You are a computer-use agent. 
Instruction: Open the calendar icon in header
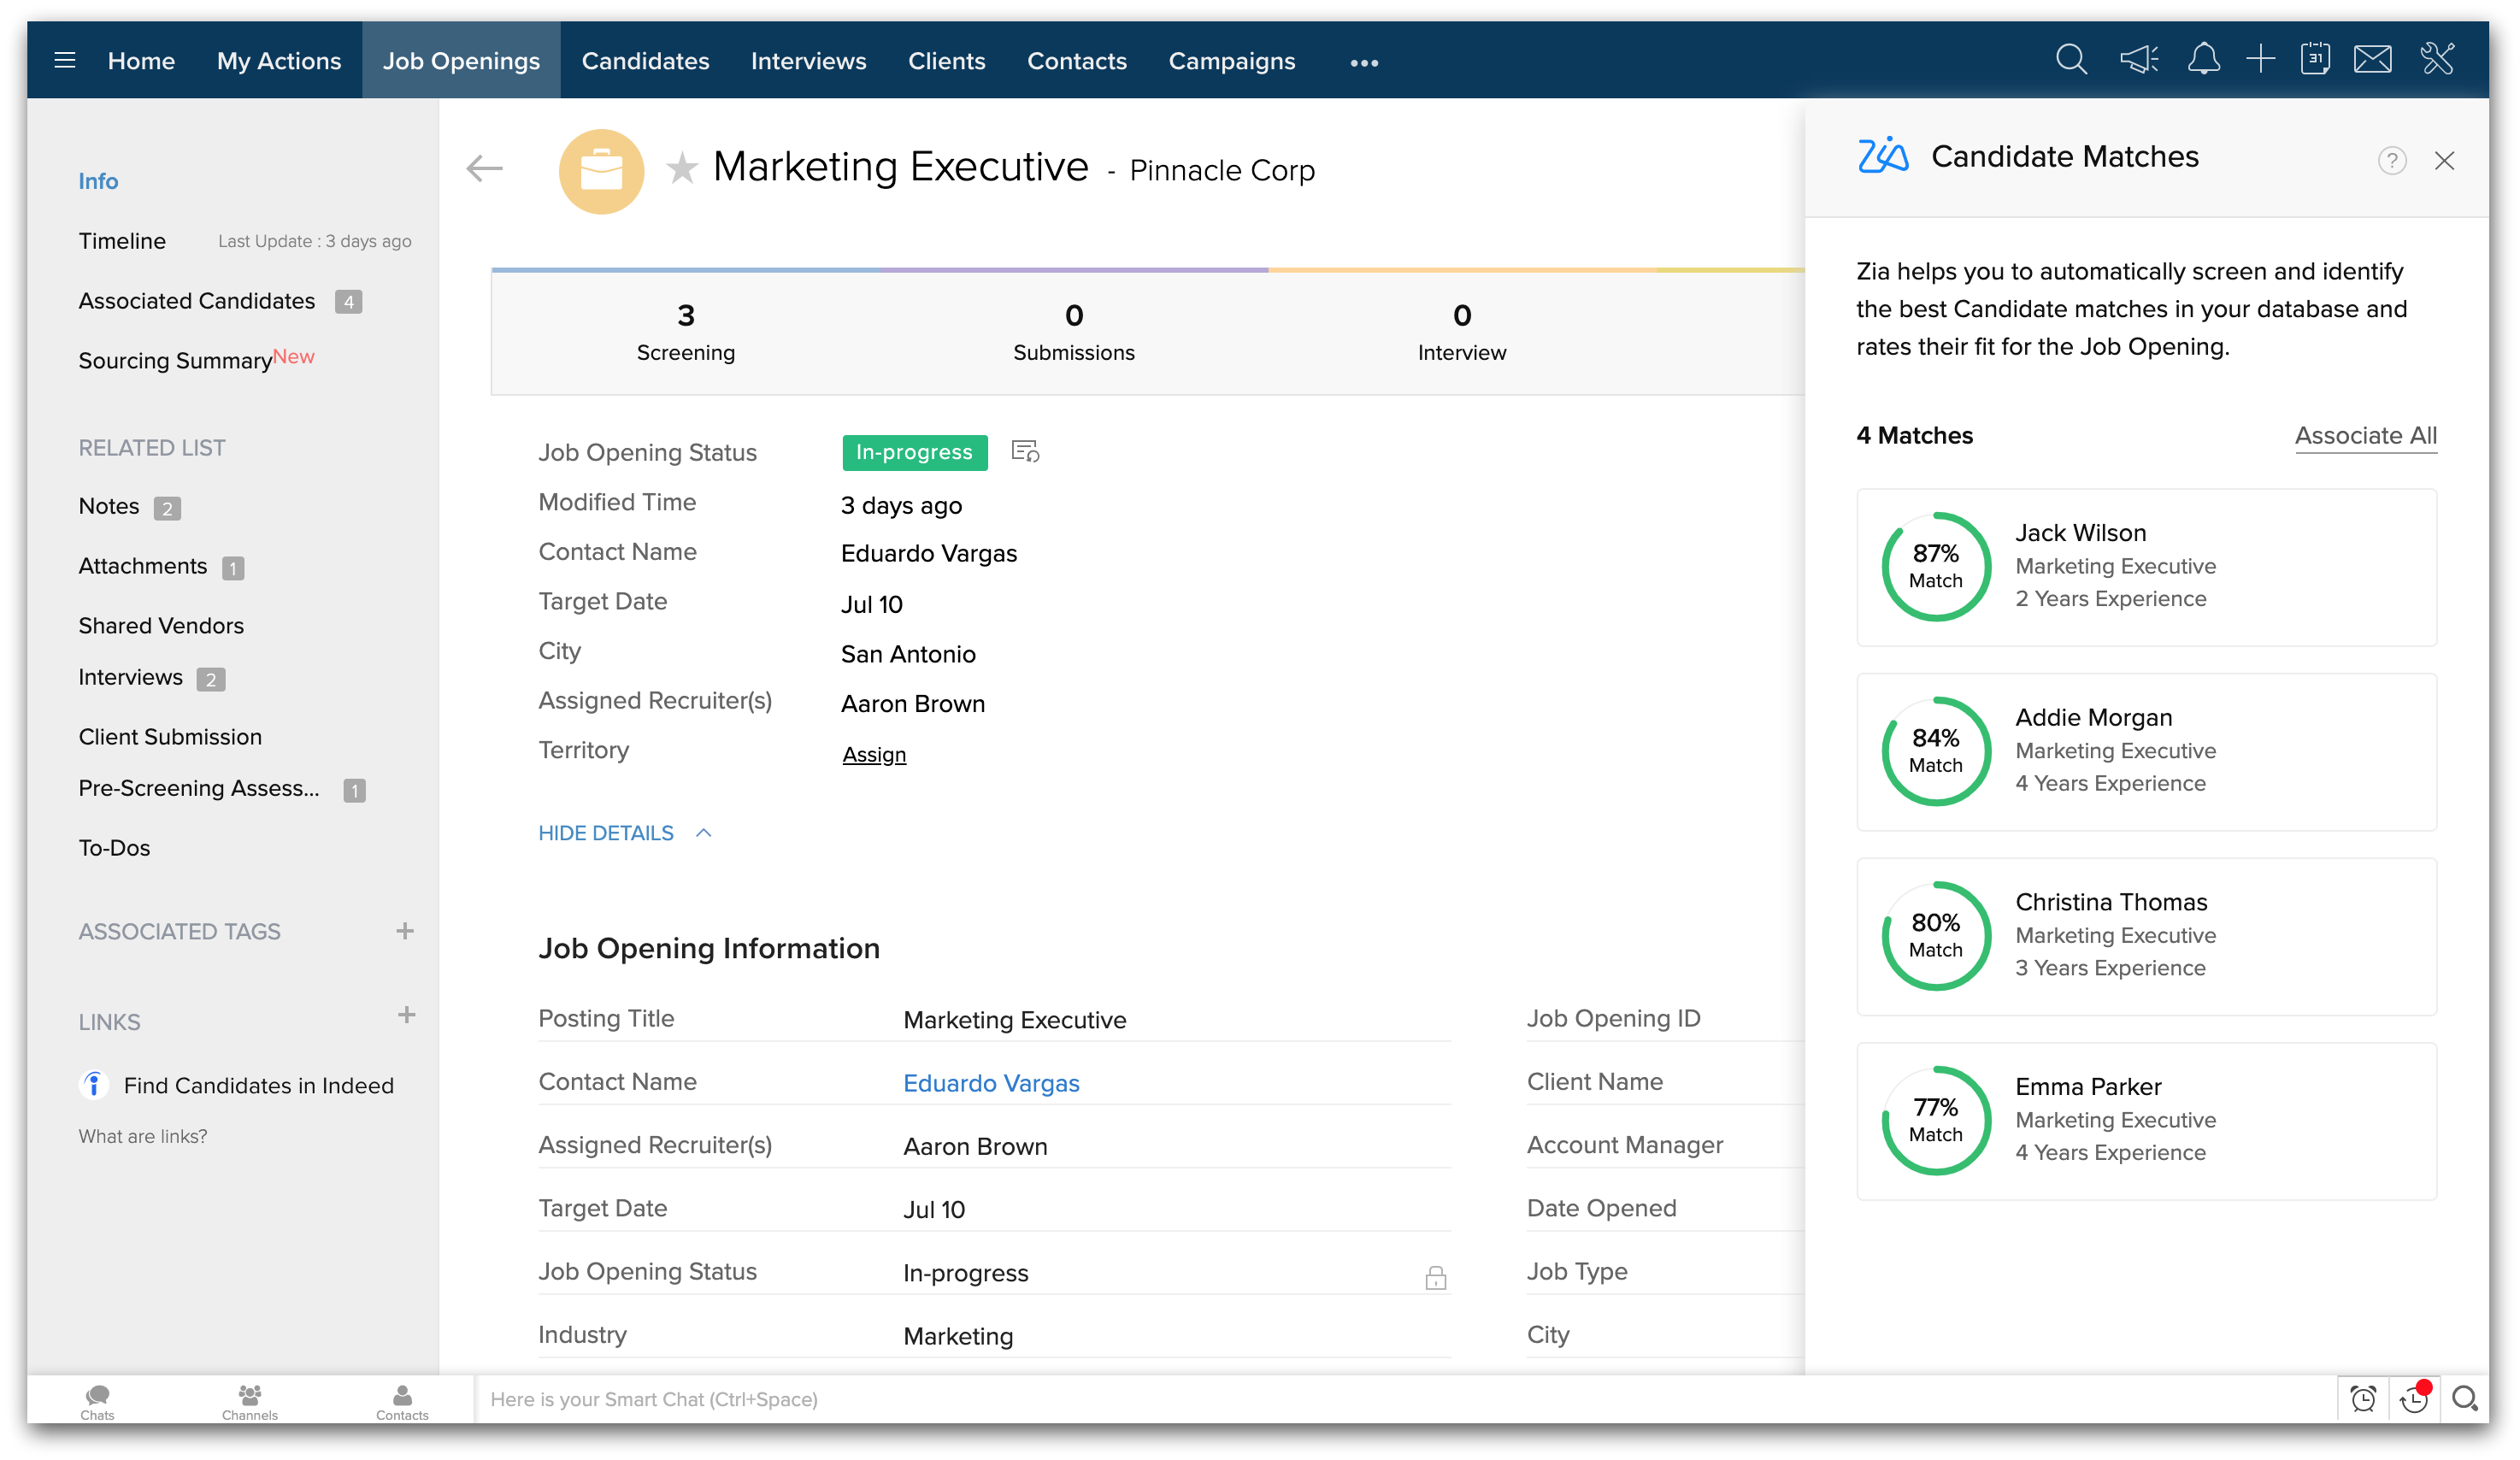coord(2315,60)
